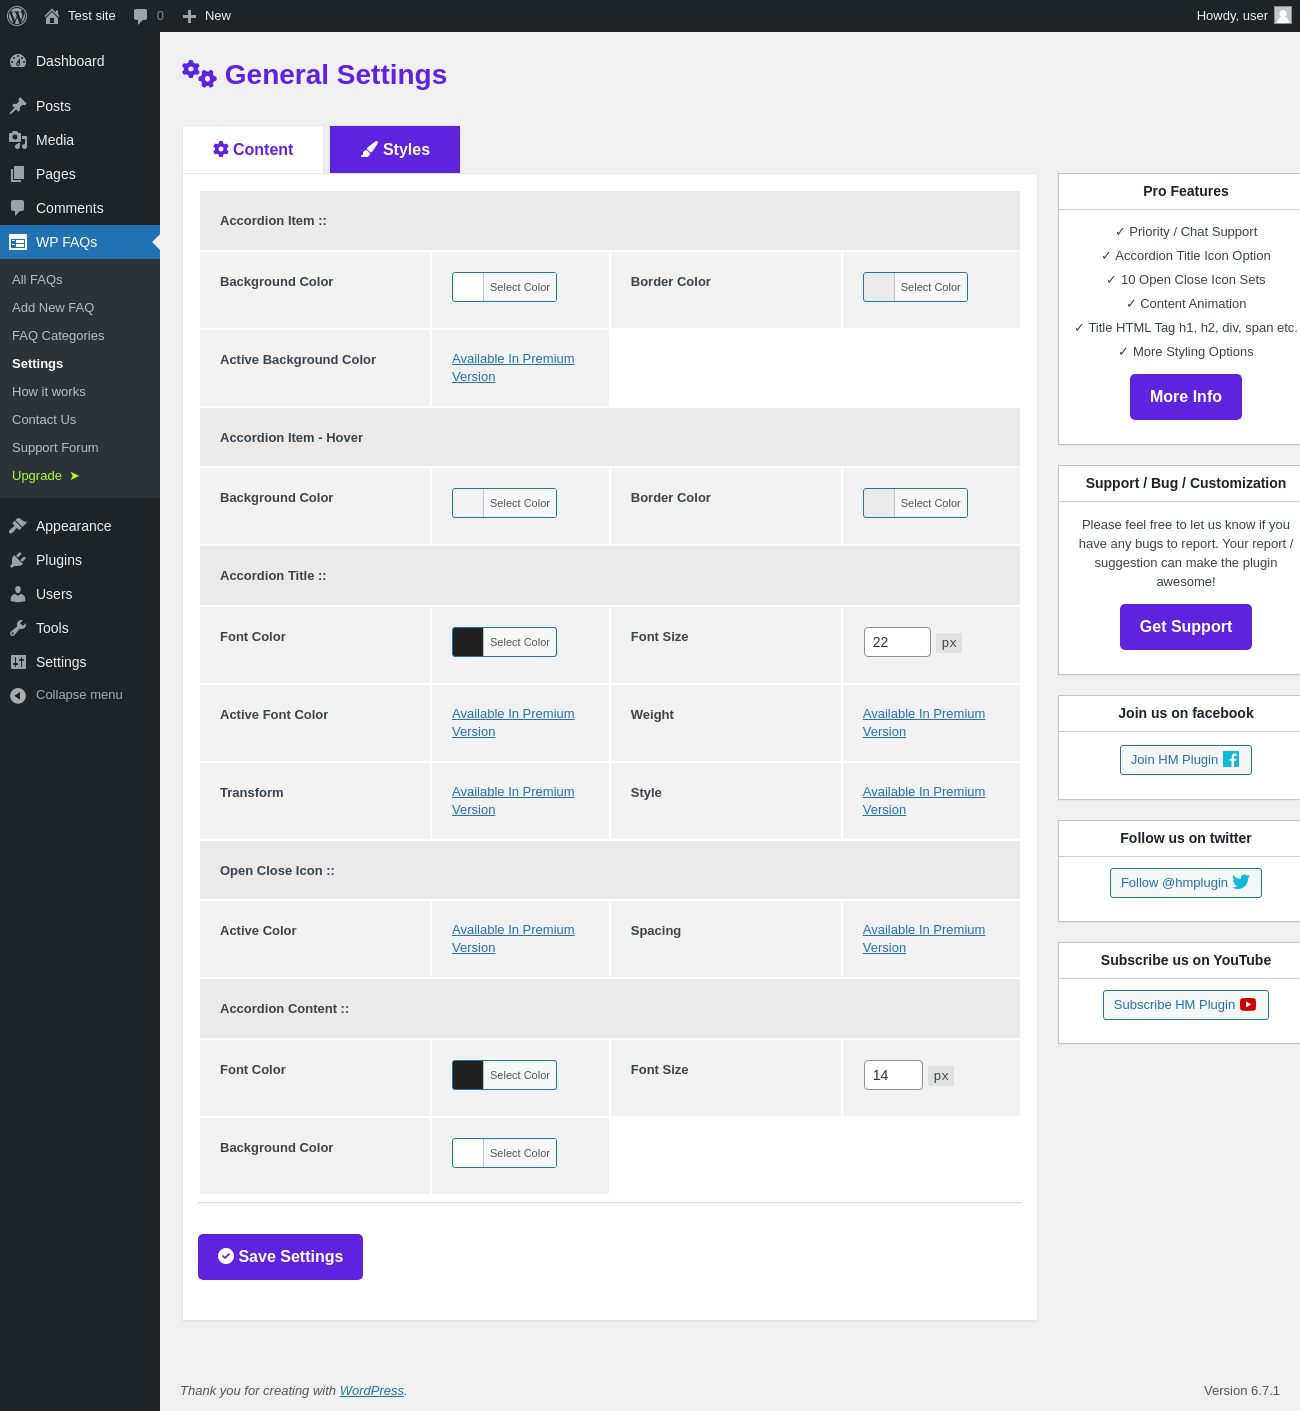The image size is (1300, 1411).
Task: Open Style Available In Premium link
Action: coord(924,801)
